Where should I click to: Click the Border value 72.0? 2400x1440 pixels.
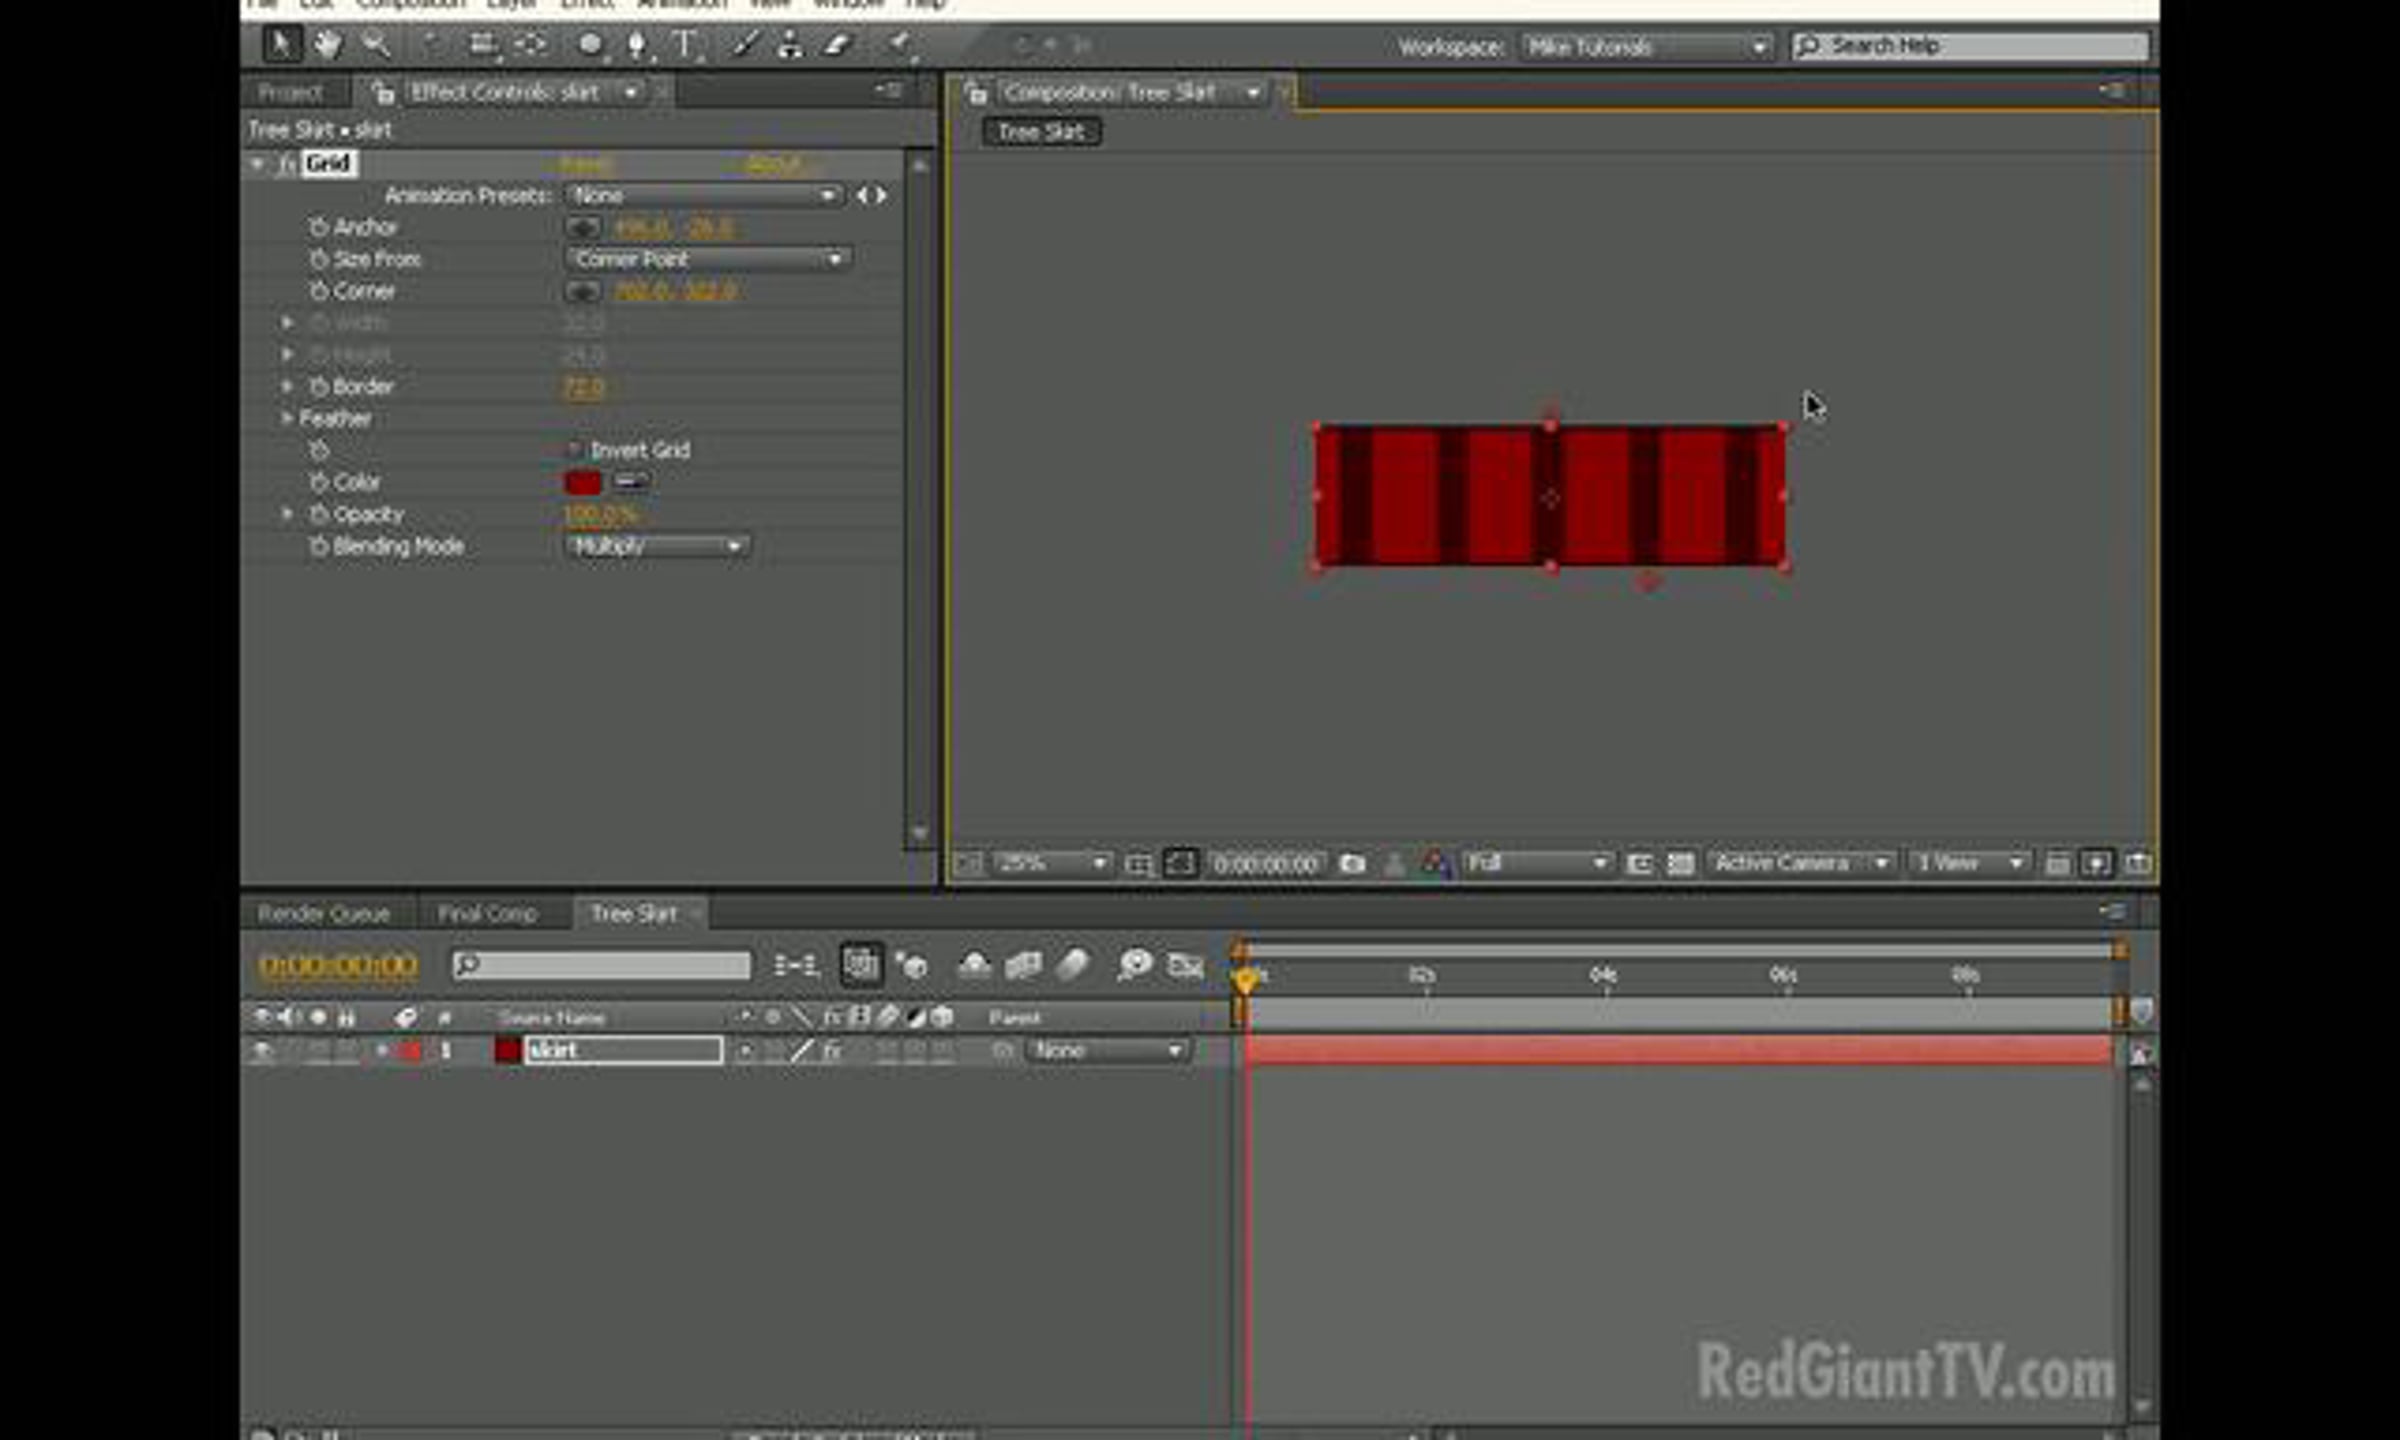584,387
